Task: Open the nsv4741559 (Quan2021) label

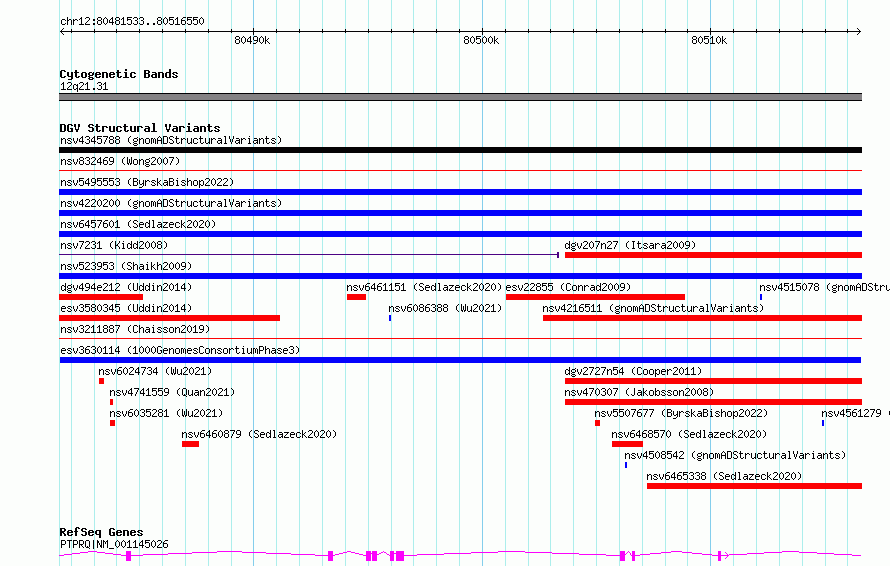Action: (x=172, y=392)
